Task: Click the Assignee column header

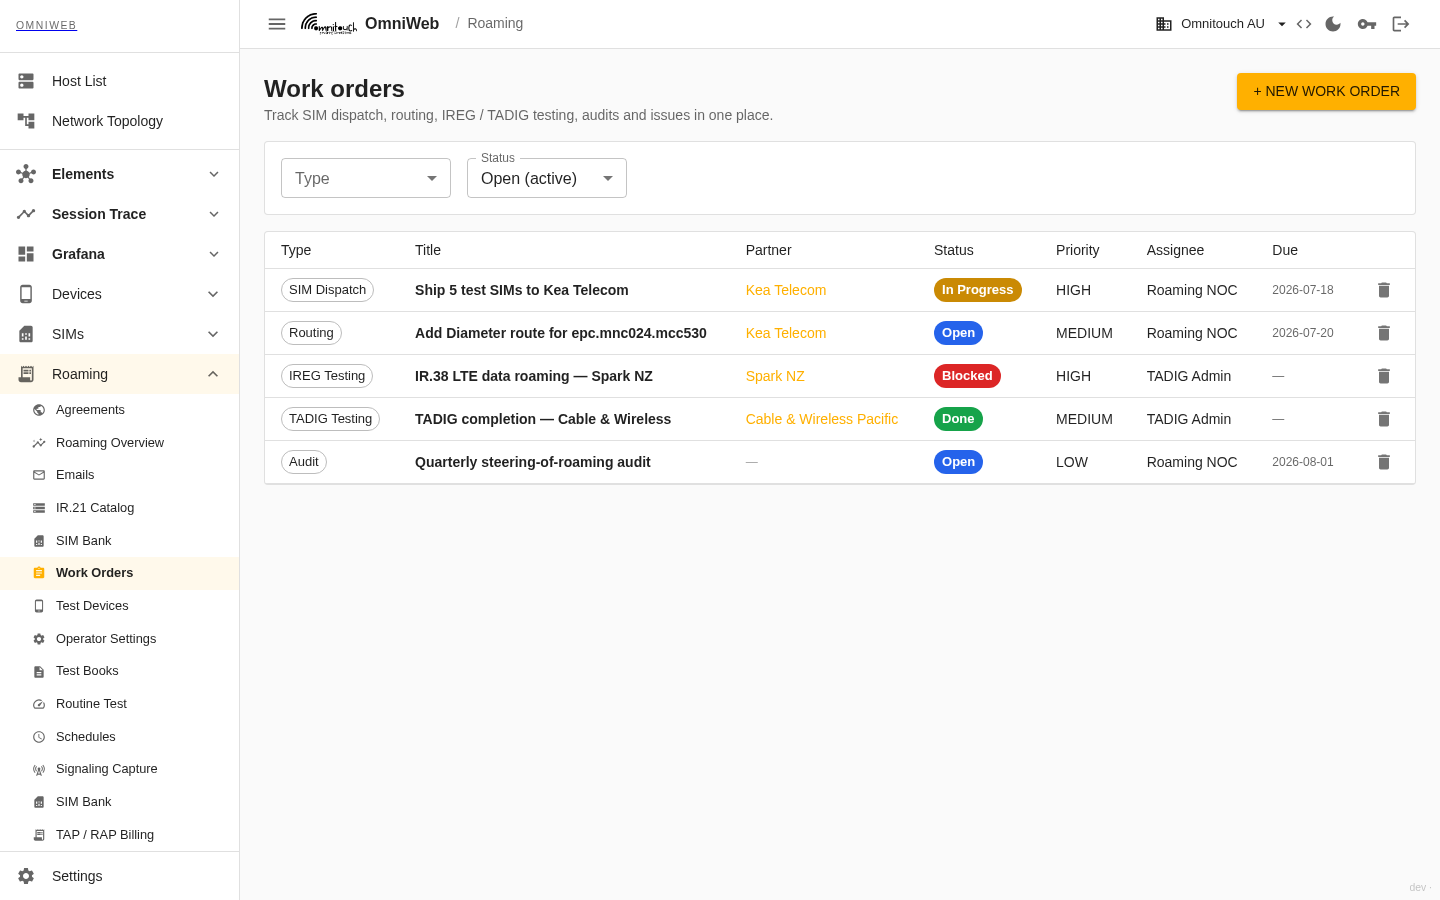Action: 1176,250
